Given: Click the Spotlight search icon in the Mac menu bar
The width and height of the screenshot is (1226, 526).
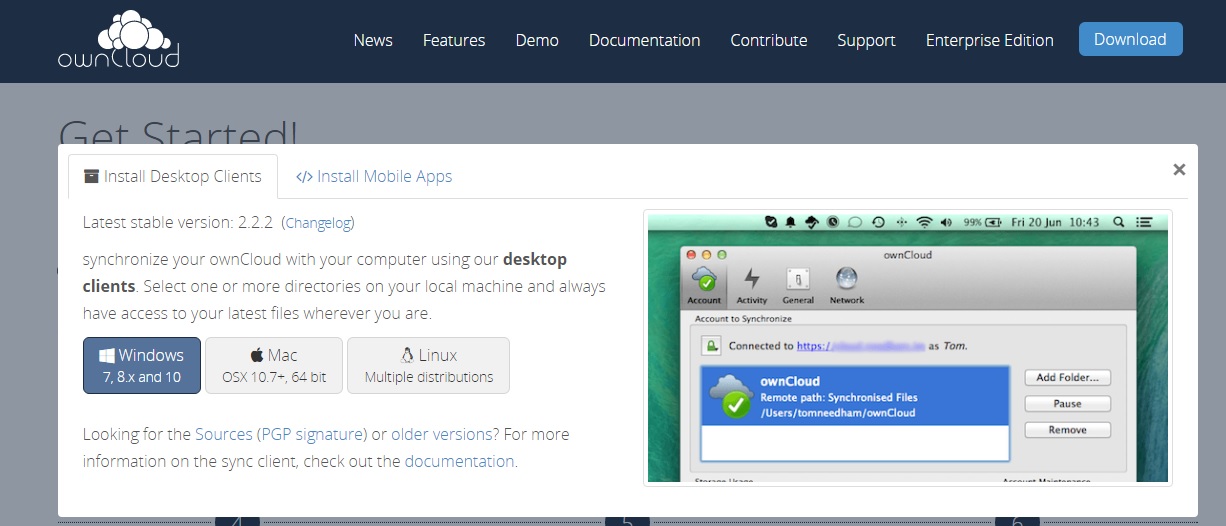Looking at the screenshot, I should pyautogui.click(x=1118, y=222).
